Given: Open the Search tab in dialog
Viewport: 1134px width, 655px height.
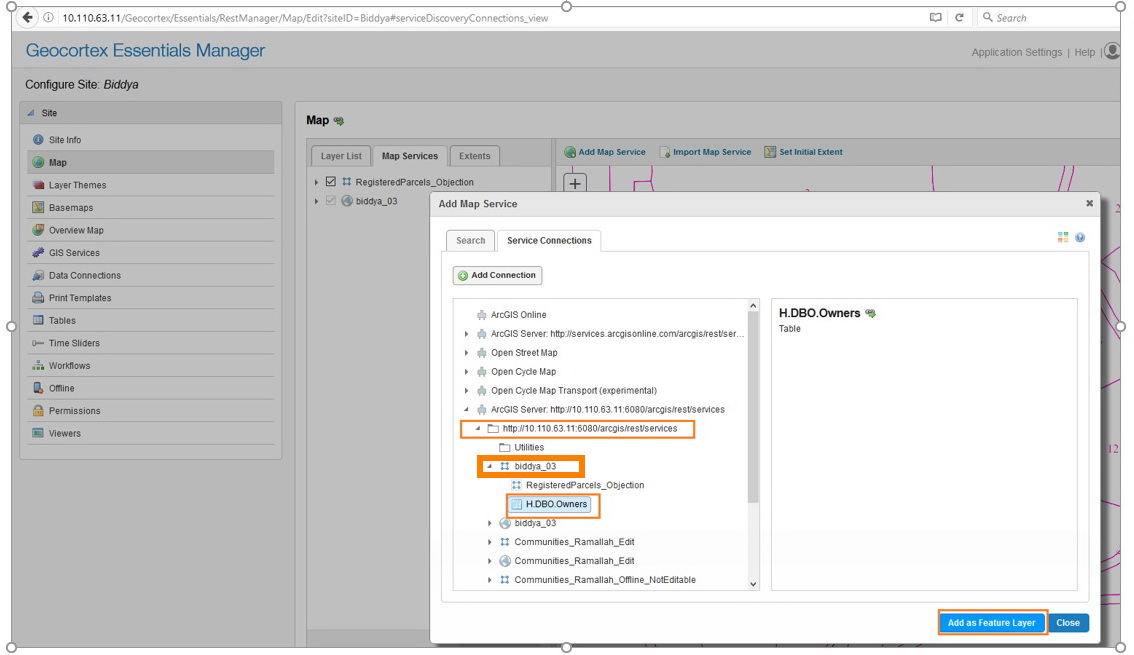Looking at the screenshot, I should coord(470,240).
